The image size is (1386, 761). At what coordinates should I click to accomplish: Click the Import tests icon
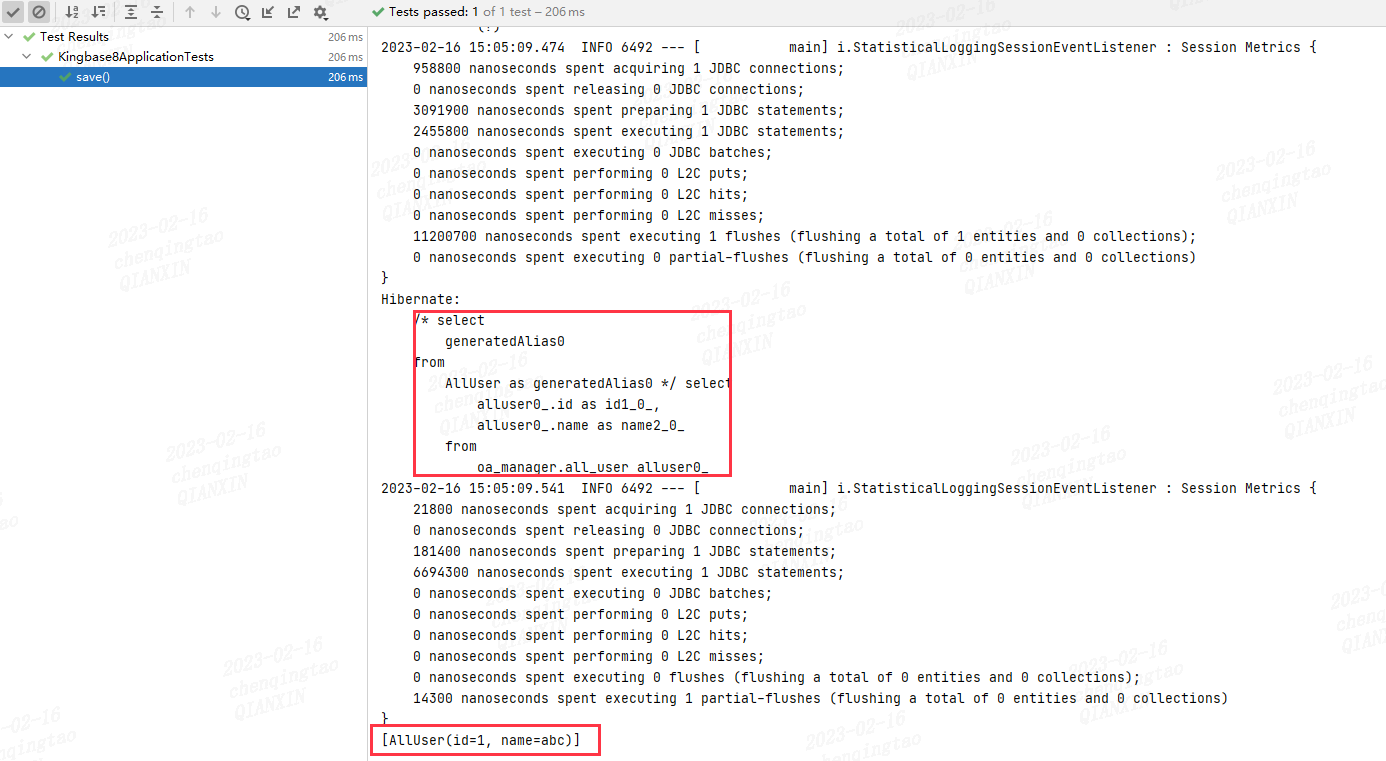(x=268, y=12)
